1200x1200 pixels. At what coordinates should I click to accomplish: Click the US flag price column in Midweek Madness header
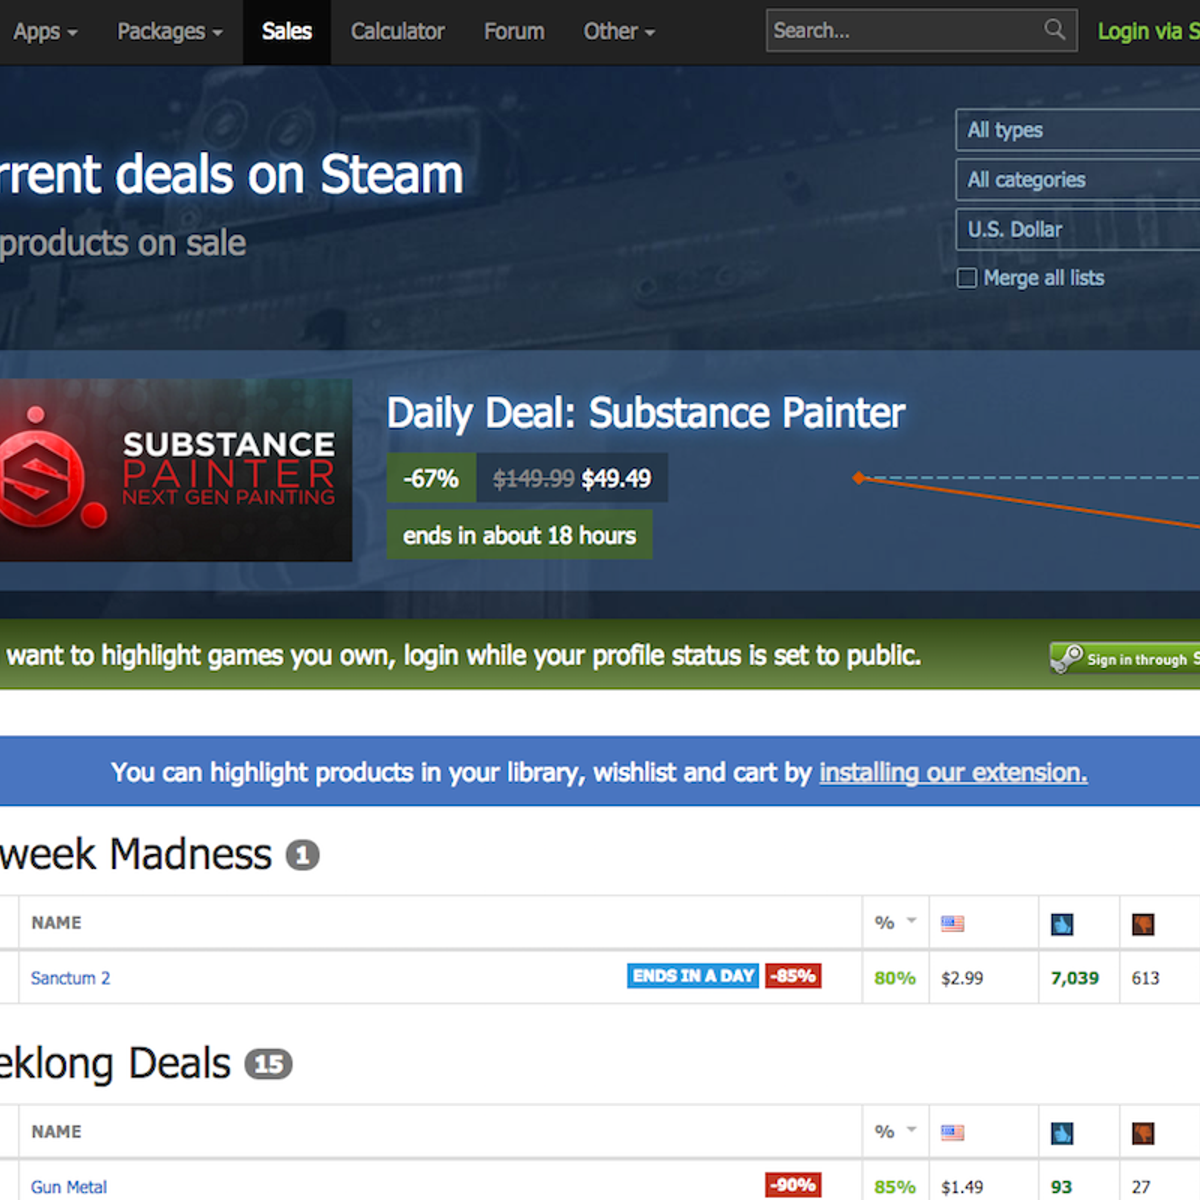(x=952, y=924)
